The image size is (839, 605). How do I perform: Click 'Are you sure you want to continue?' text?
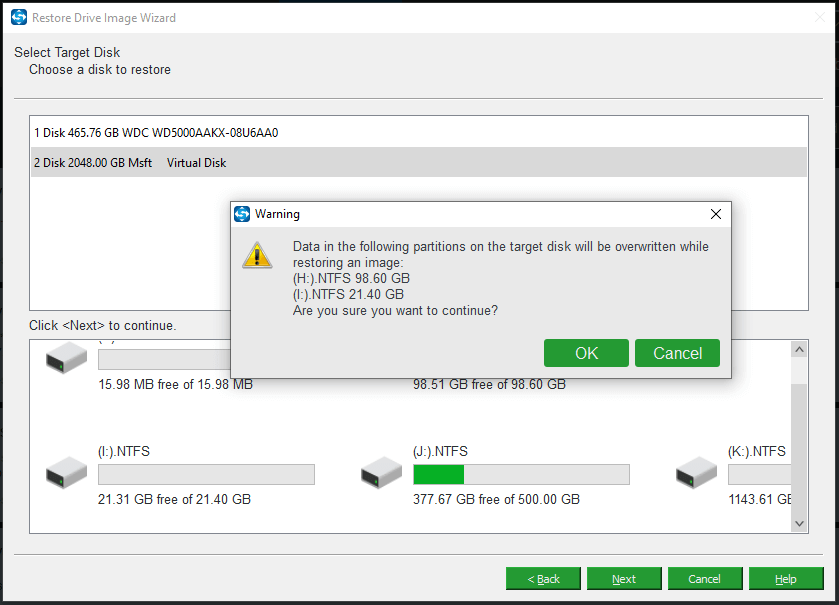coord(395,310)
